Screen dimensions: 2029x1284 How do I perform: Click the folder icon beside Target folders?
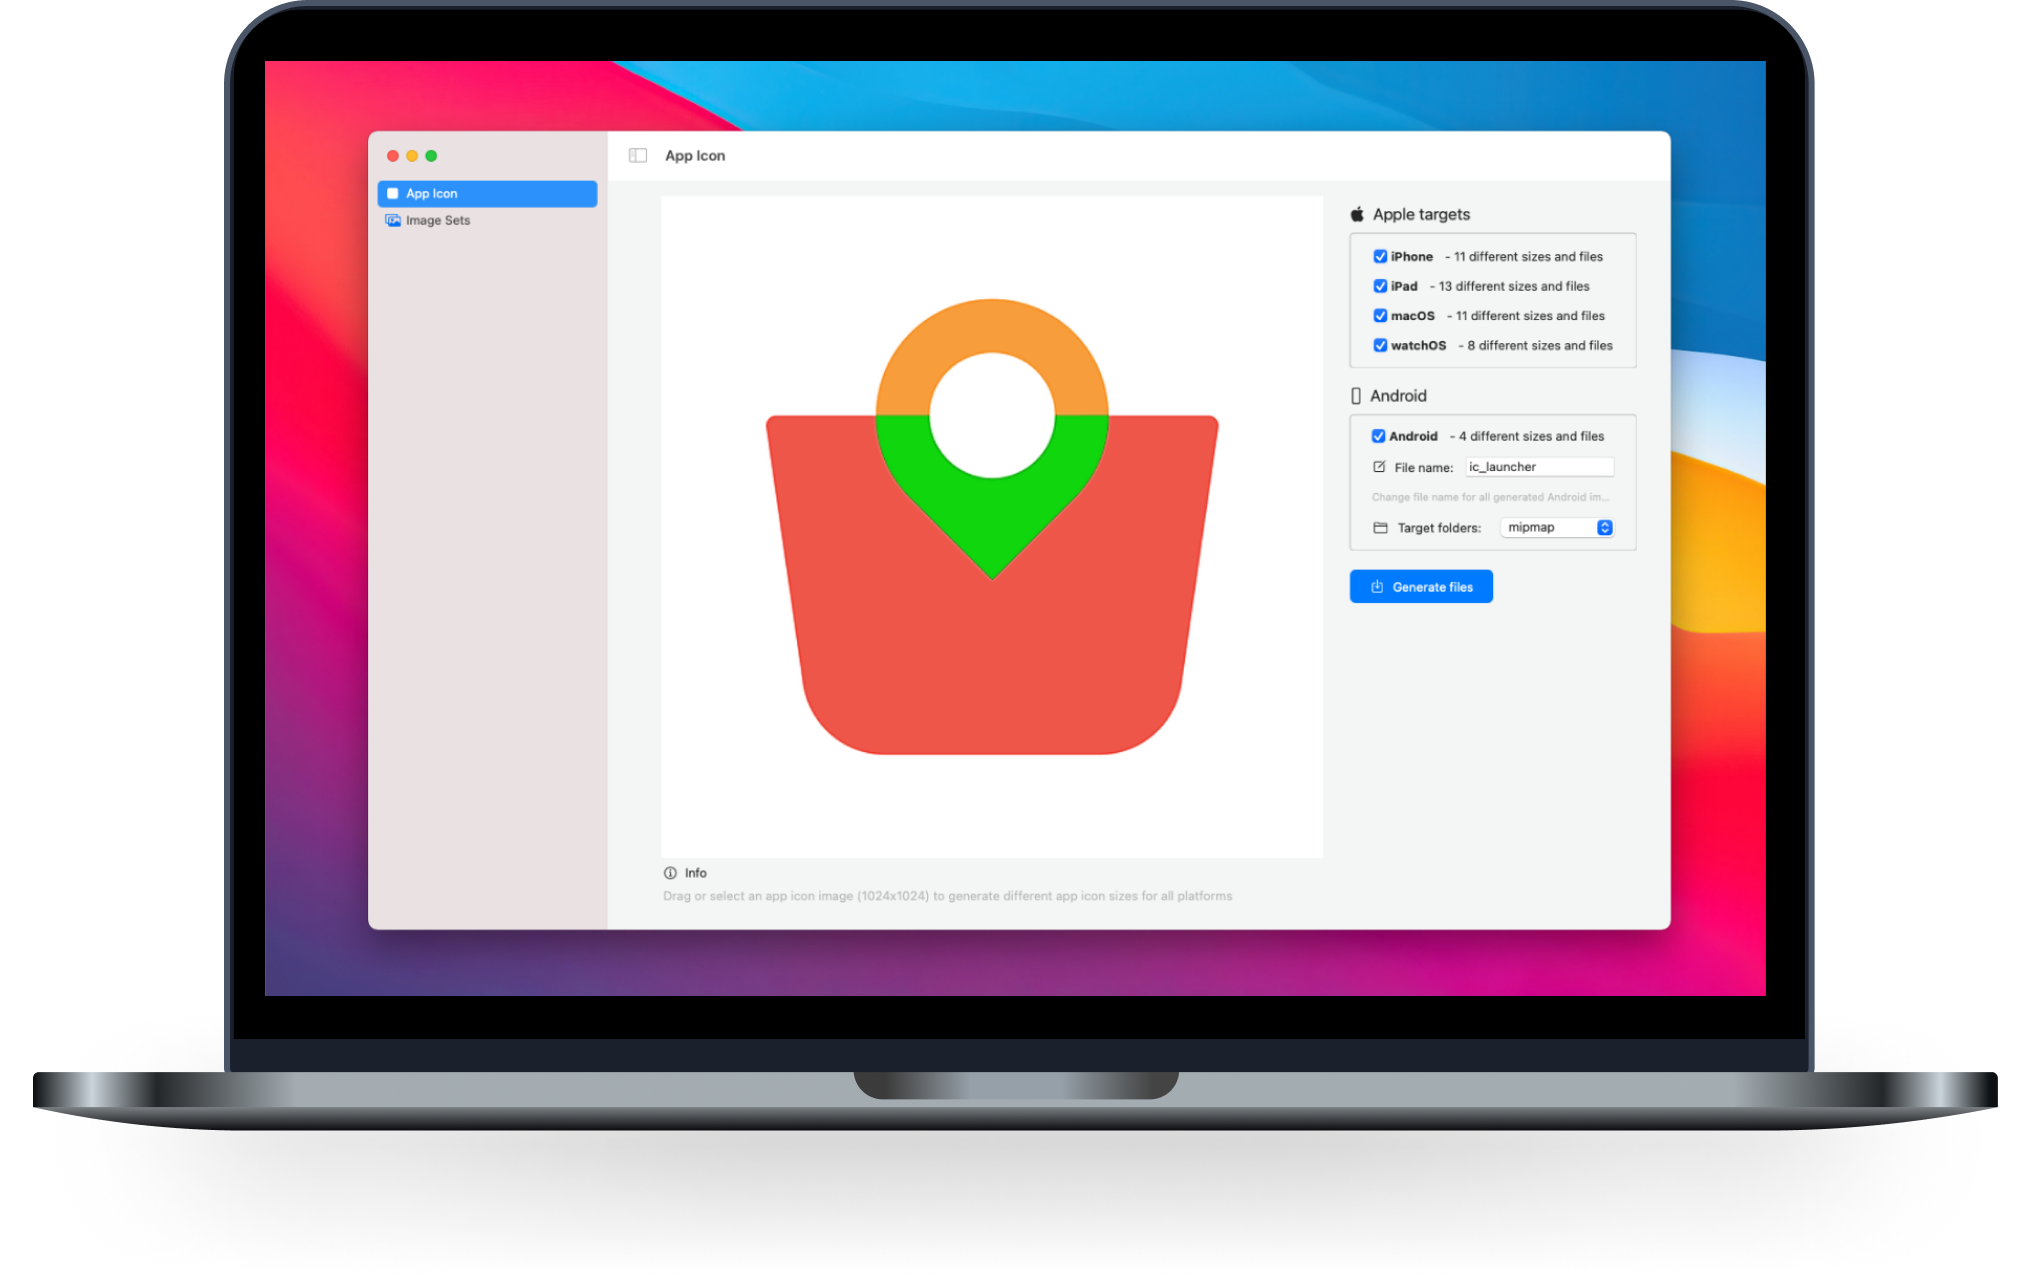(1372, 528)
